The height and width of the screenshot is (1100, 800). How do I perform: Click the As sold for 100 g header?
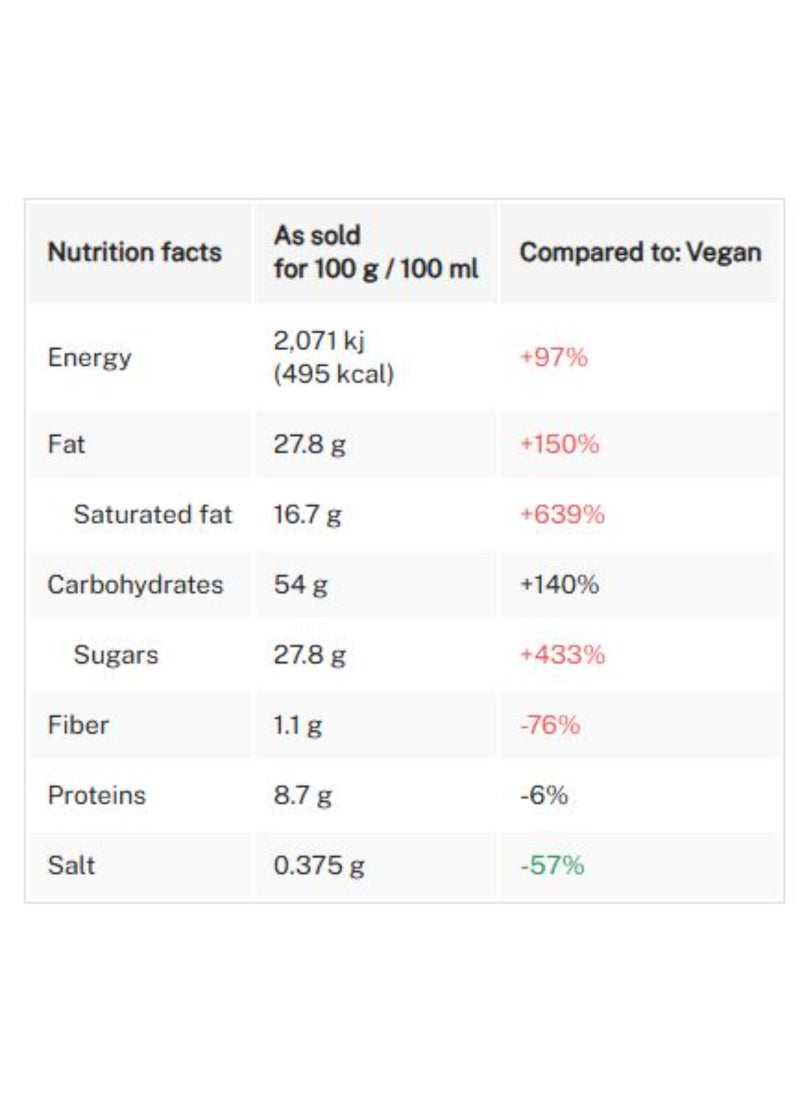[x=376, y=252]
